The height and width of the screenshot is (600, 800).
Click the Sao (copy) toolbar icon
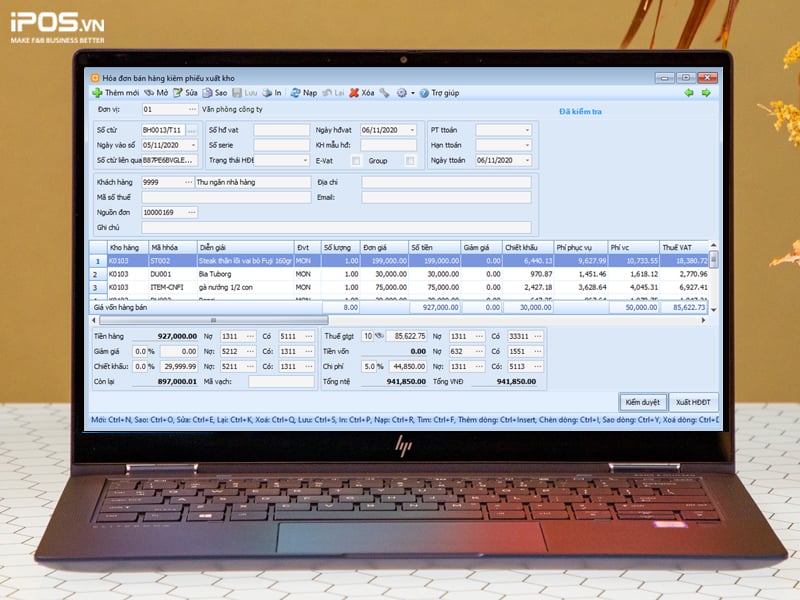click(207, 93)
